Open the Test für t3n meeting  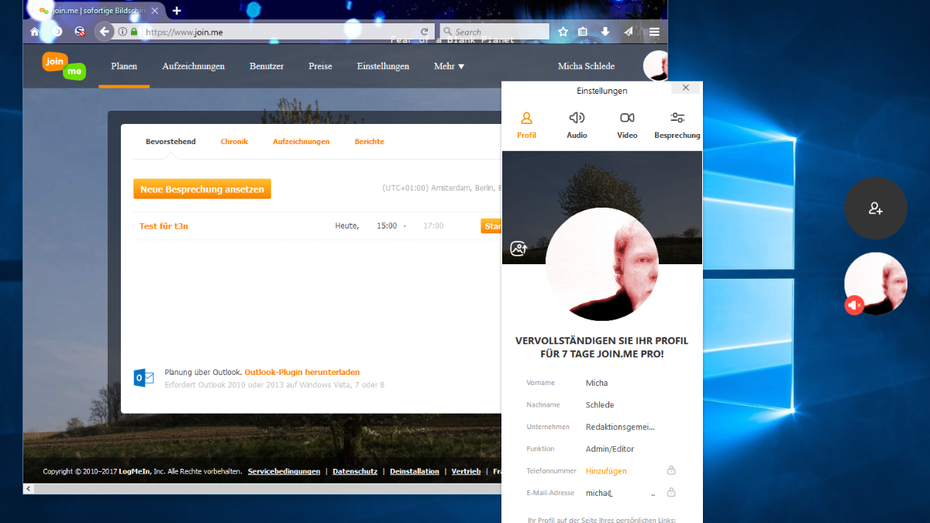click(x=164, y=226)
